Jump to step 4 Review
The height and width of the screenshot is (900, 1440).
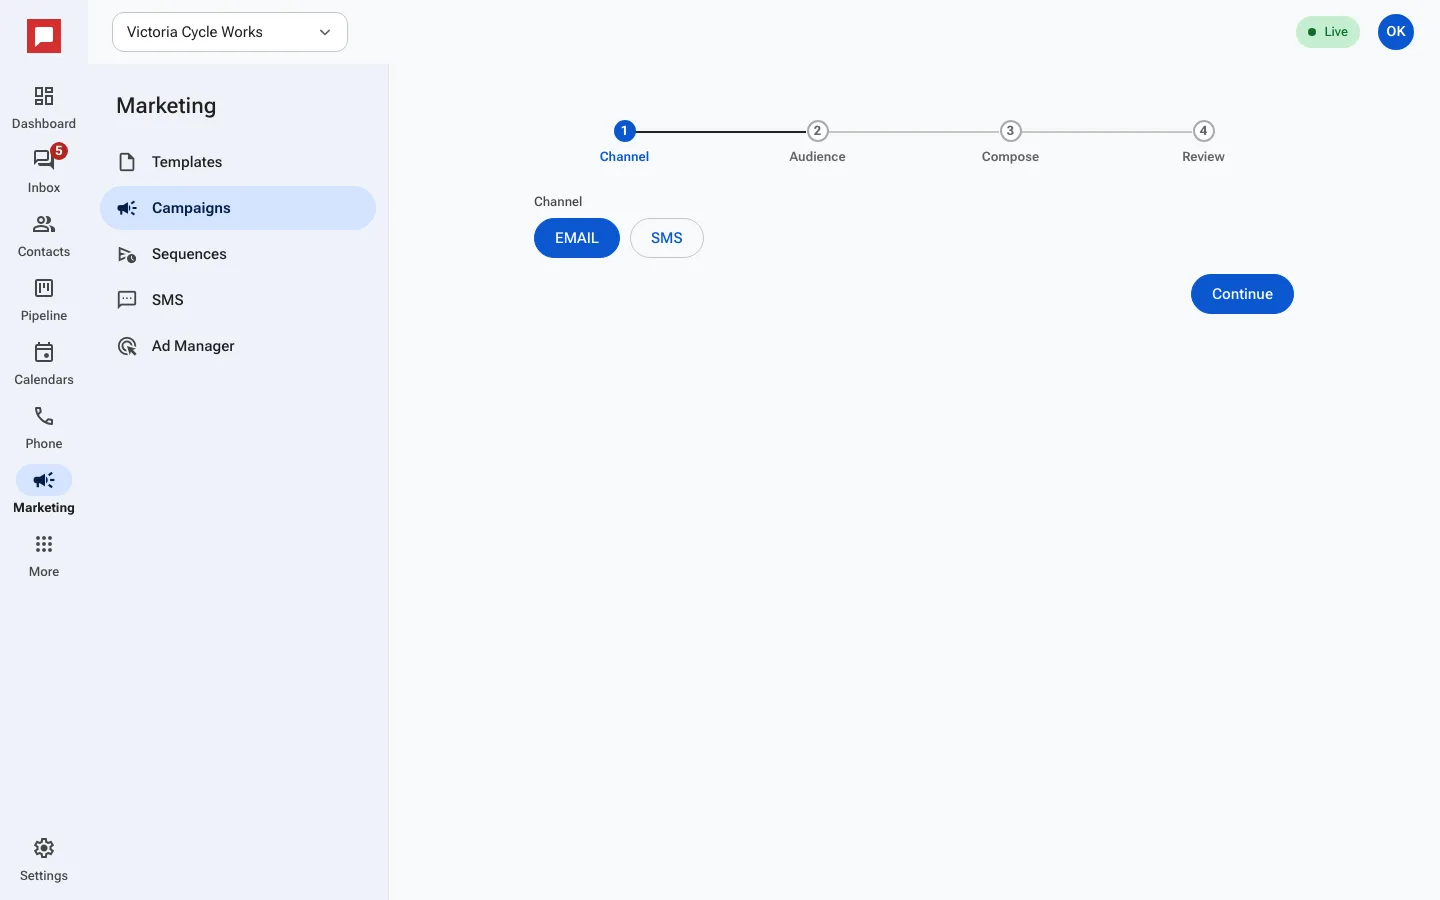click(1203, 142)
